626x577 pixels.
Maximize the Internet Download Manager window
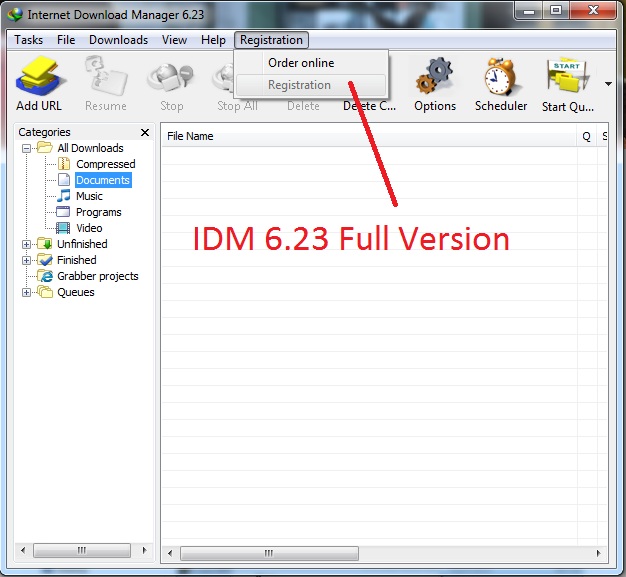[556, 11]
